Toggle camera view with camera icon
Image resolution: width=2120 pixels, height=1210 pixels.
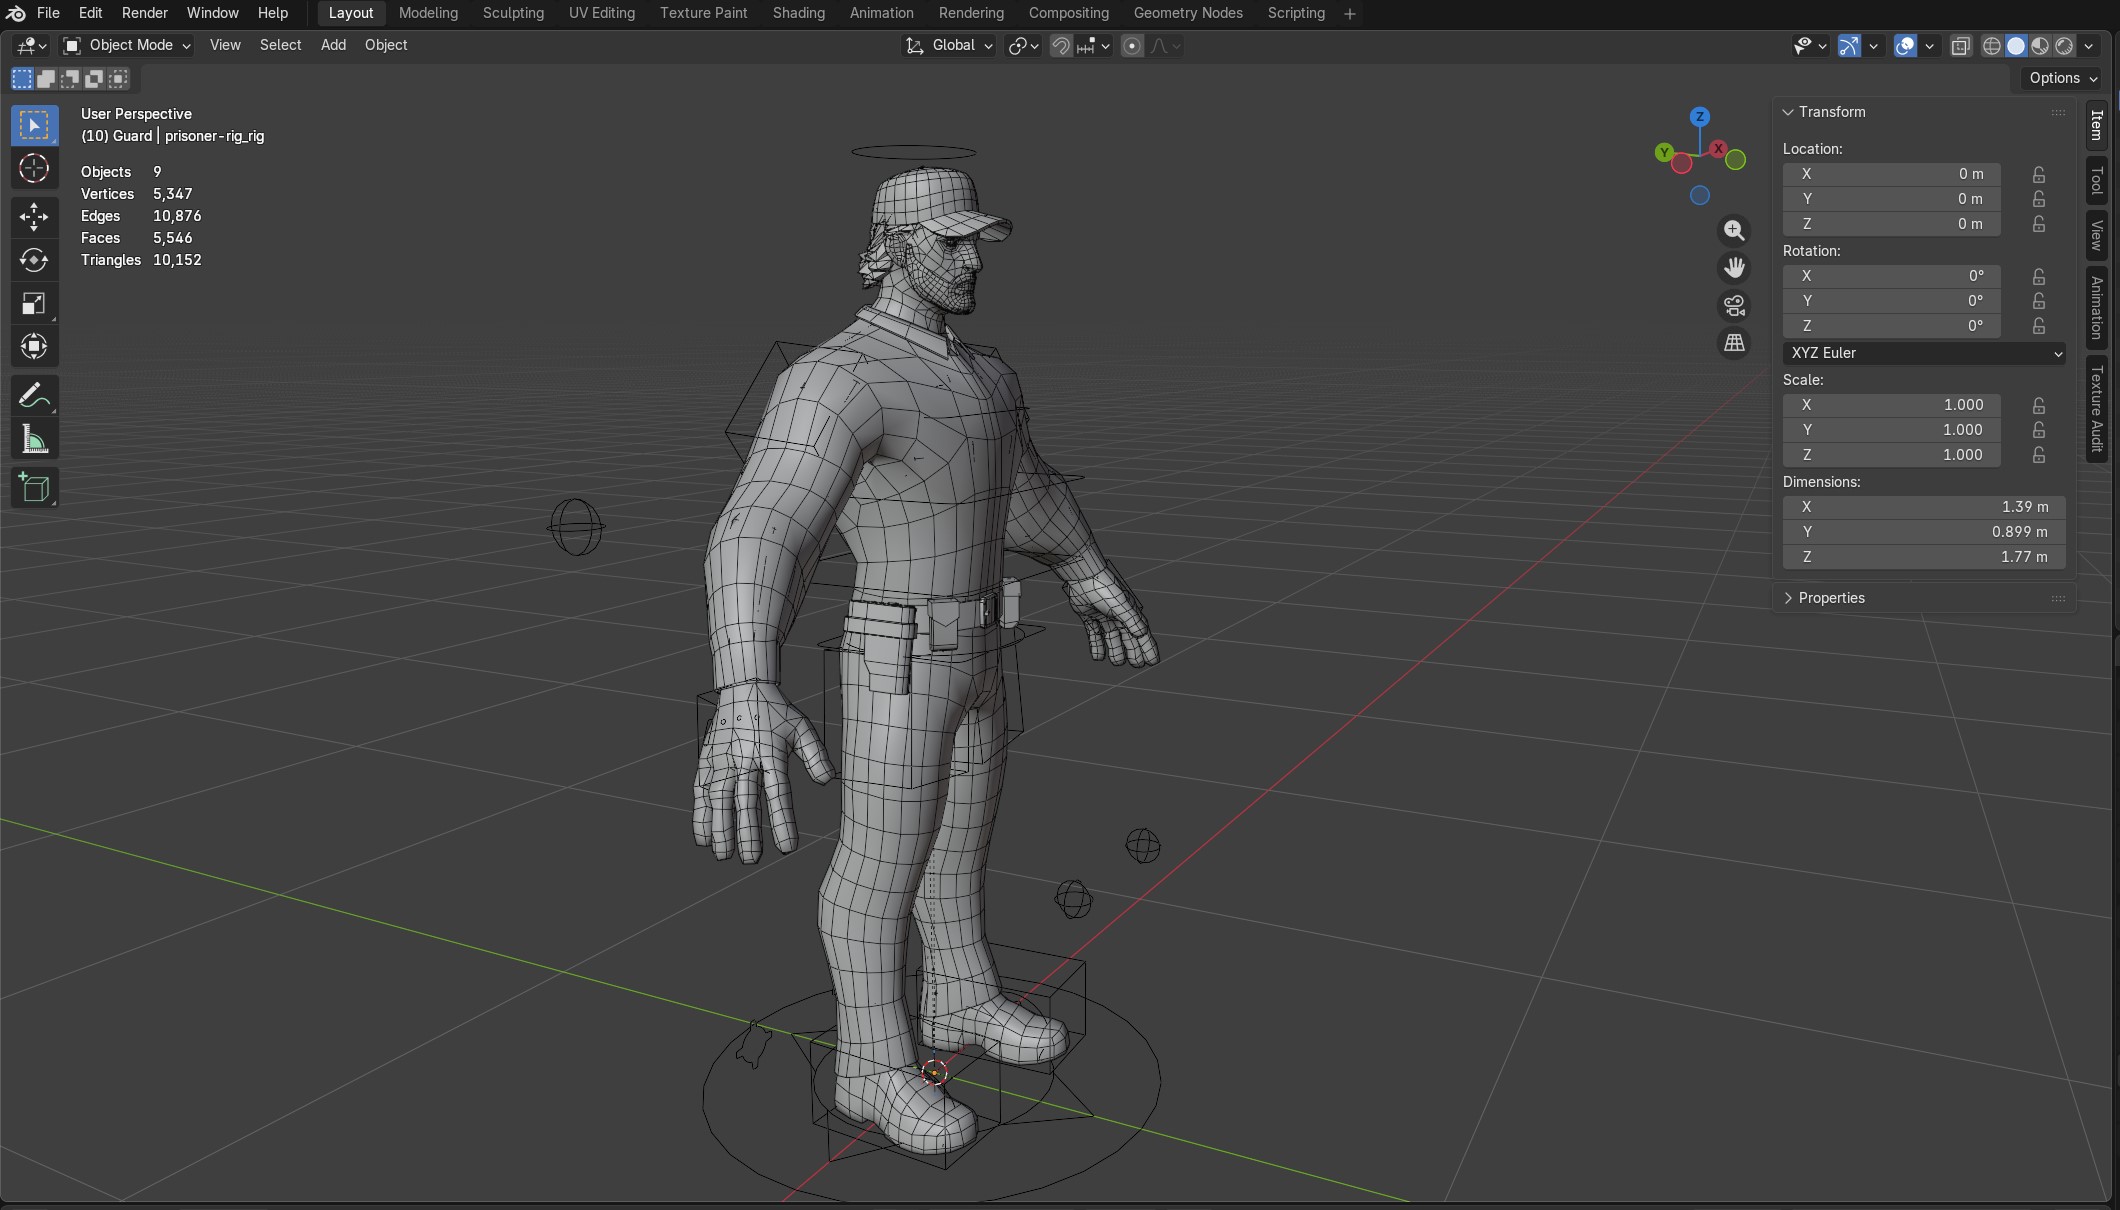(x=1734, y=306)
